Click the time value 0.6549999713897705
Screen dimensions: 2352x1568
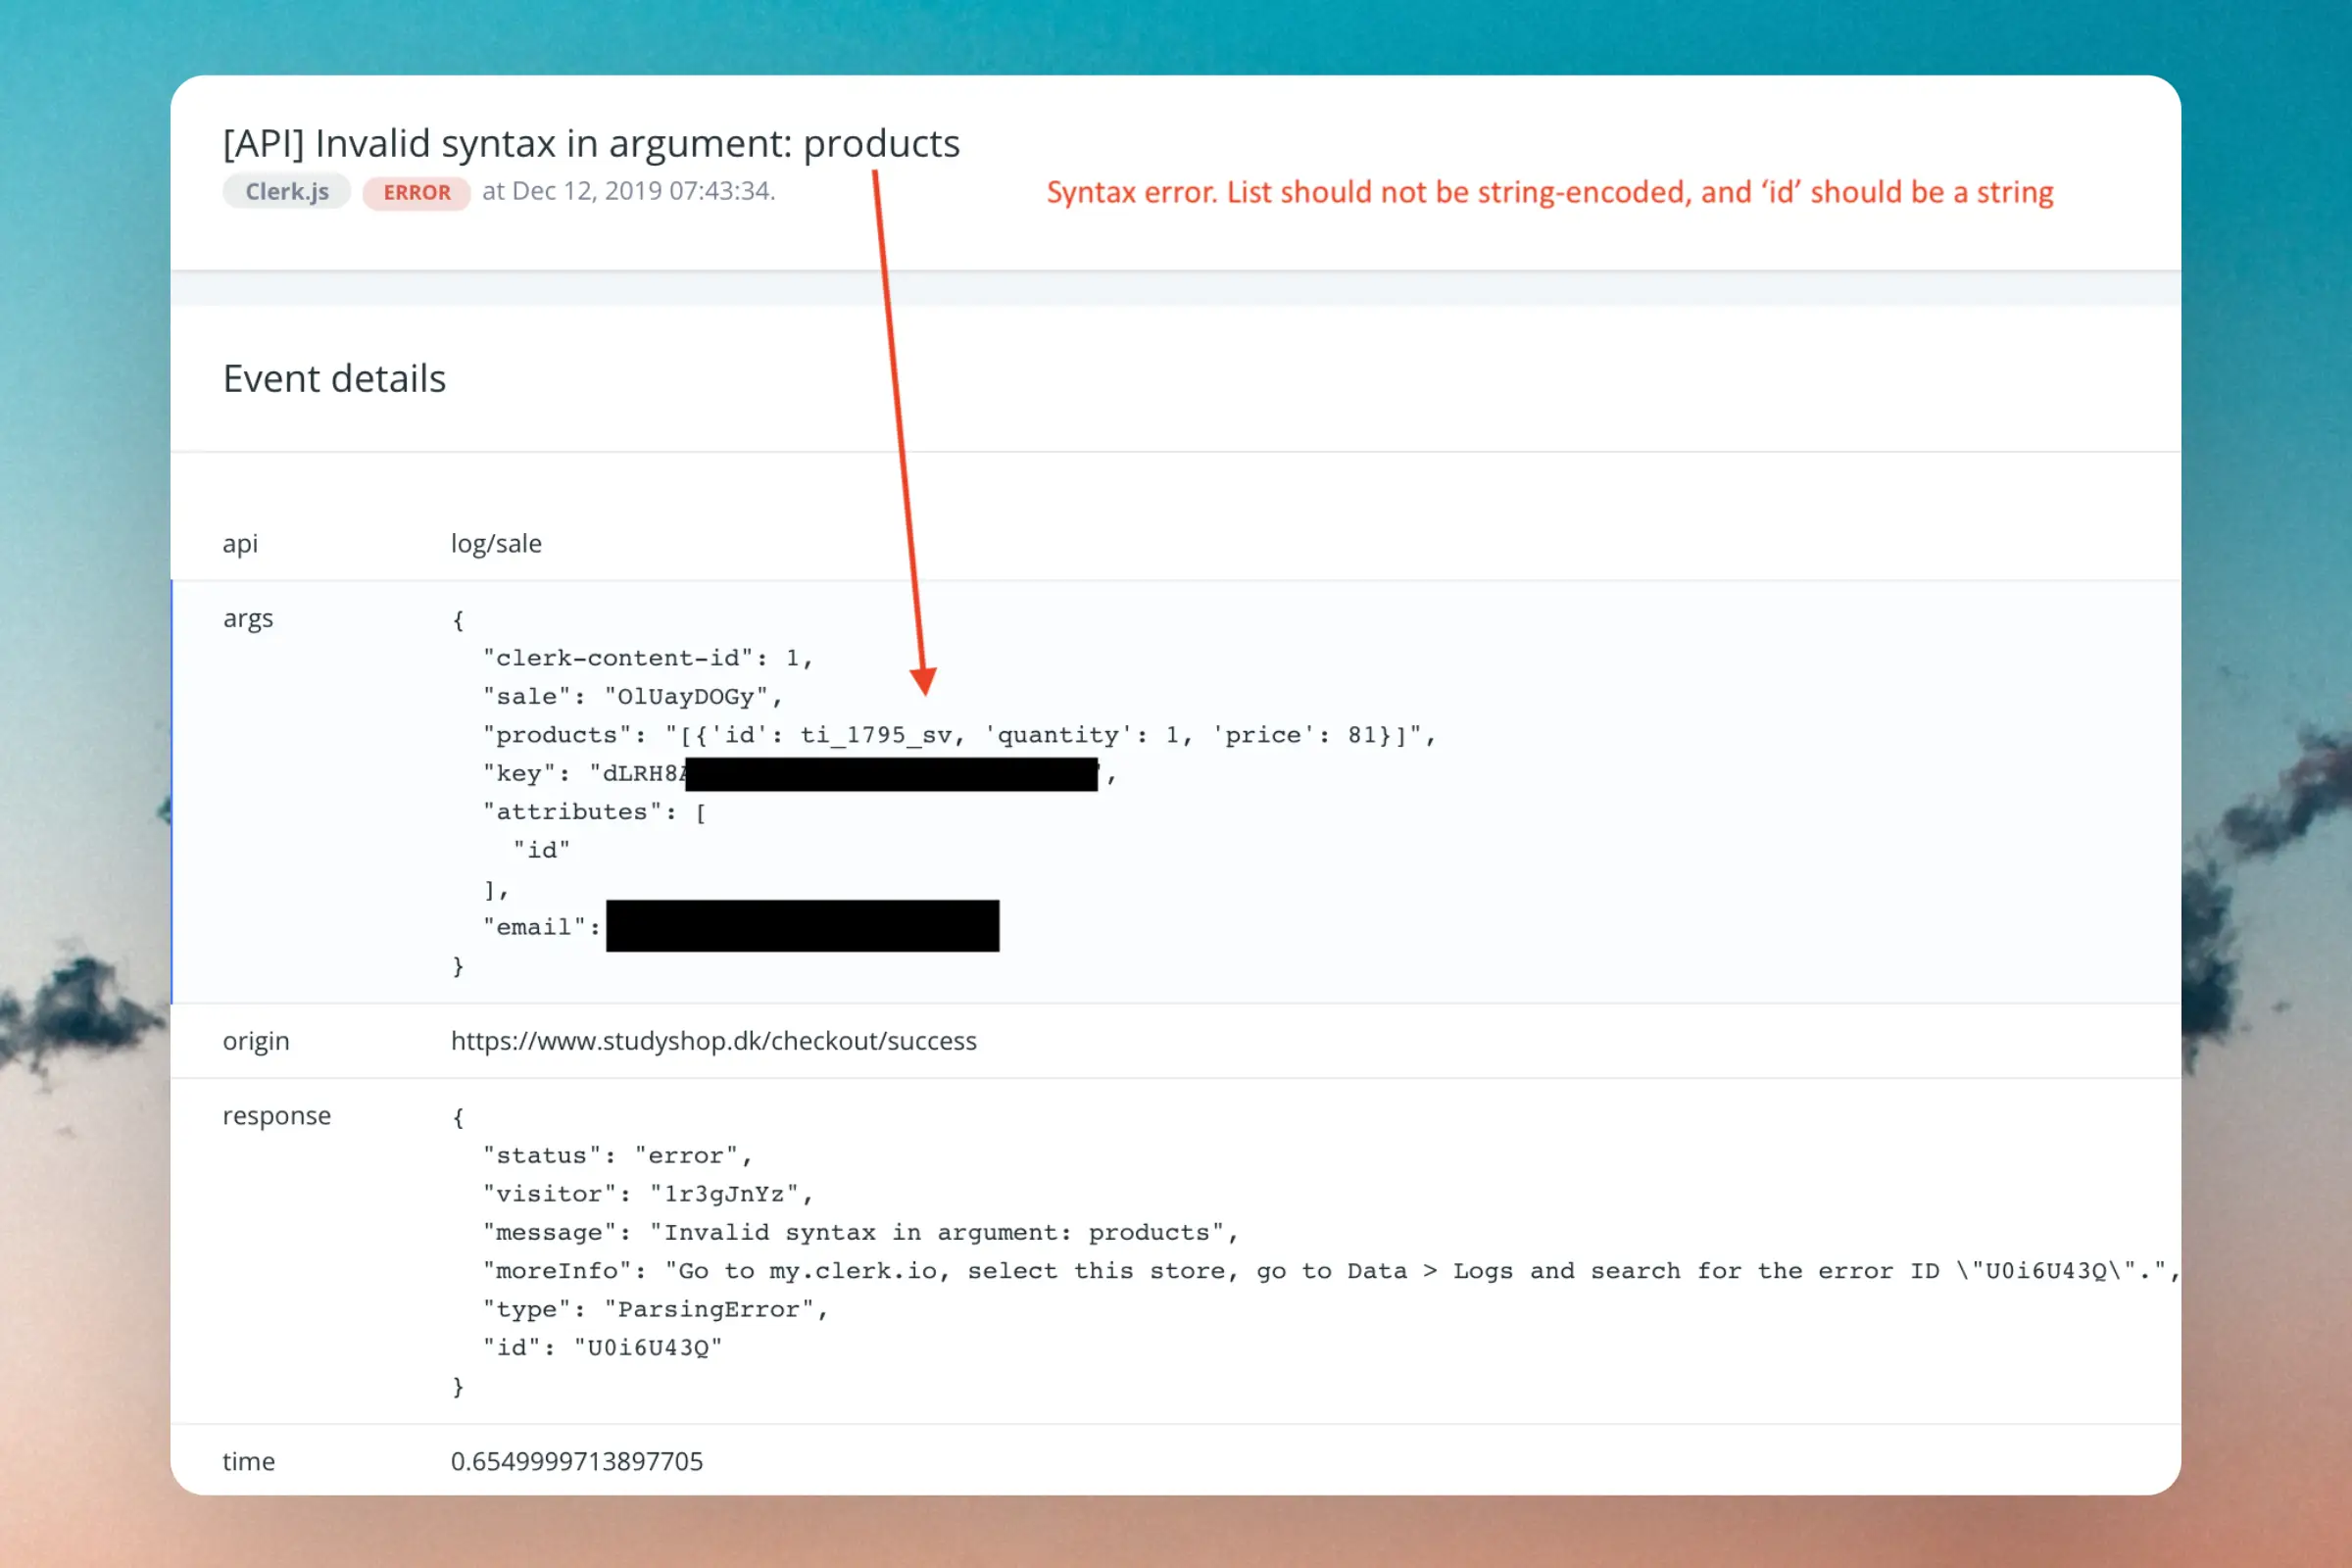coord(577,1461)
